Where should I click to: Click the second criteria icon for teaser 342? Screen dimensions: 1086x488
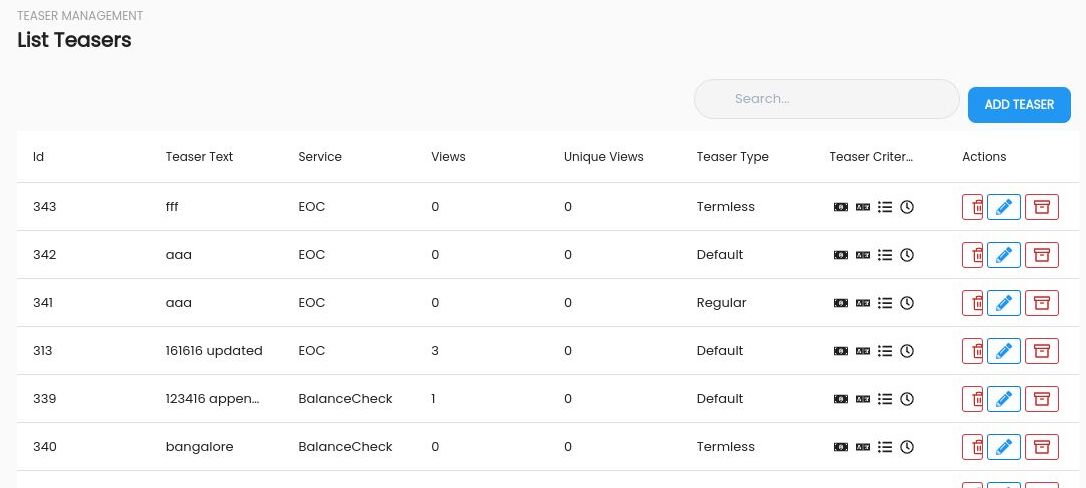click(x=863, y=255)
